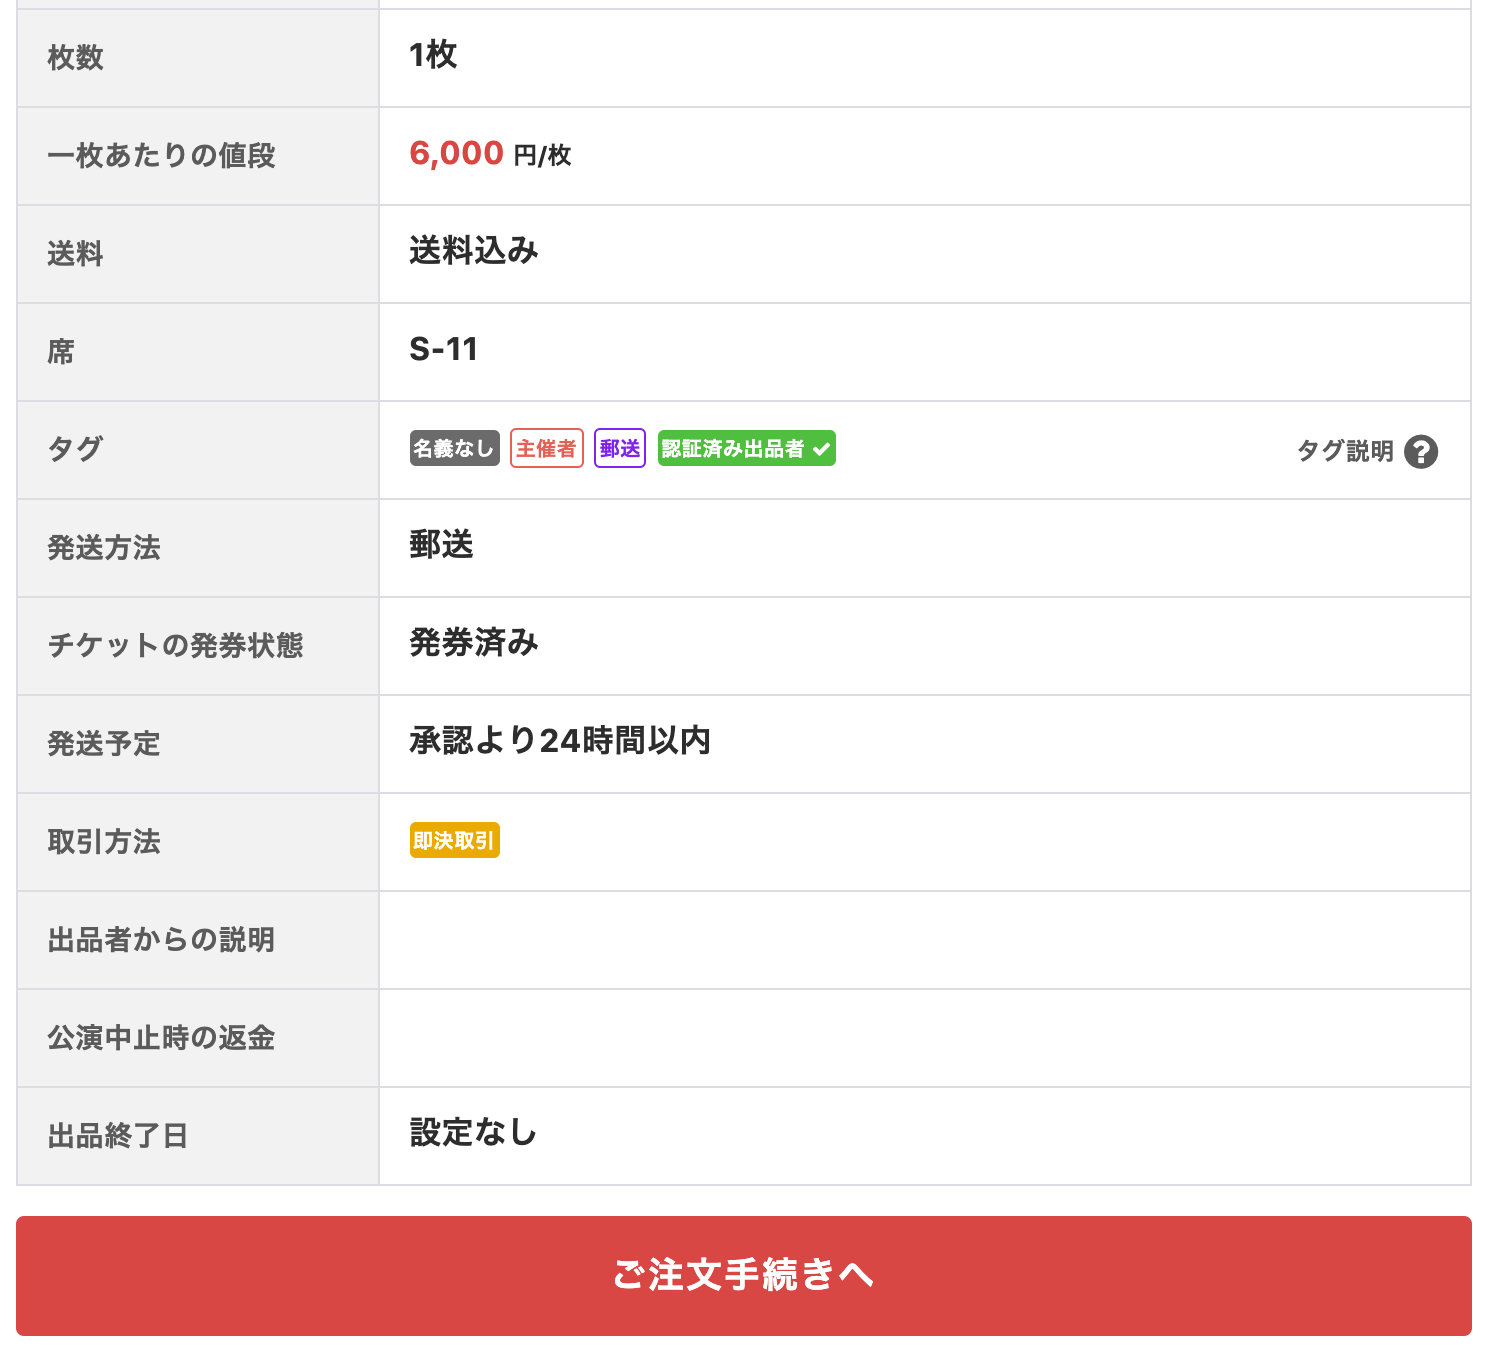Image resolution: width=1486 pixels, height=1346 pixels.
Task: Select the 主催者 red outlined tag
Action: click(547, 448)
